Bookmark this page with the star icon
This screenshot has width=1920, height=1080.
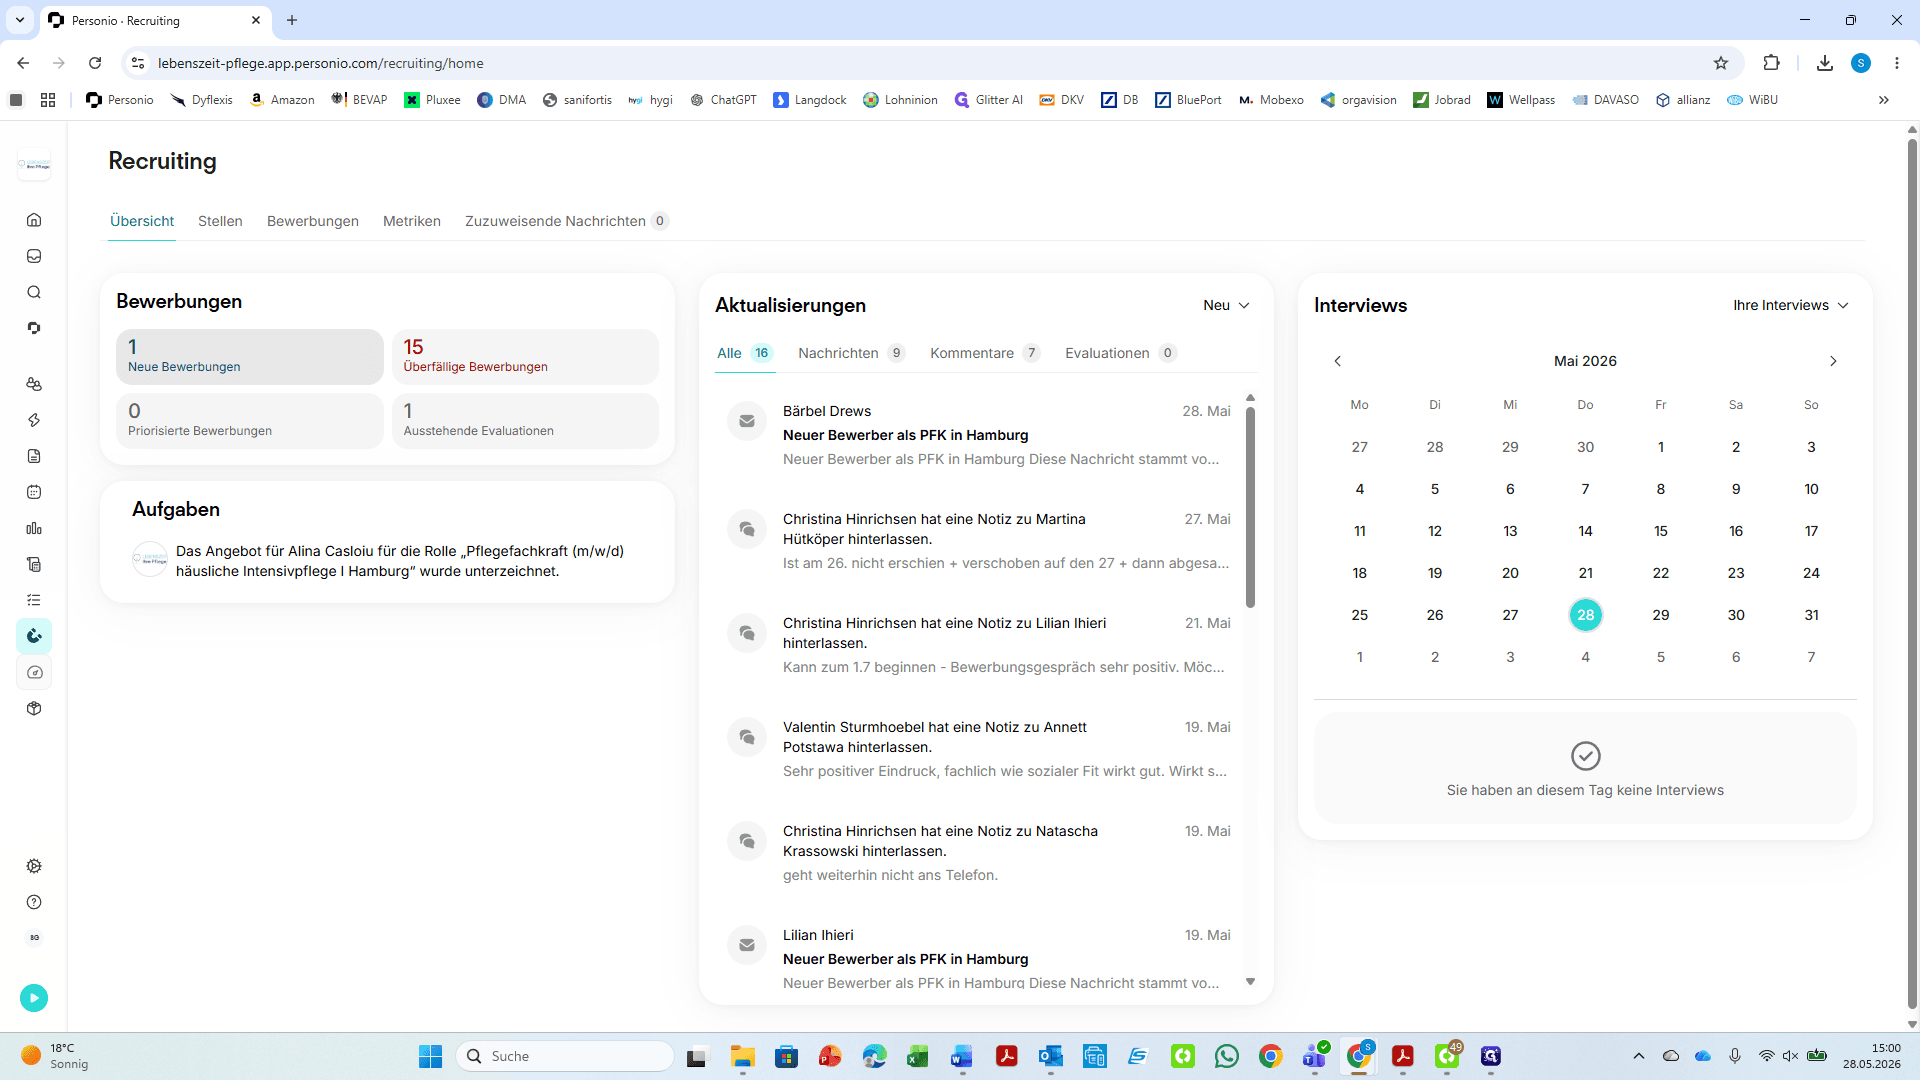click(1721, 63)
